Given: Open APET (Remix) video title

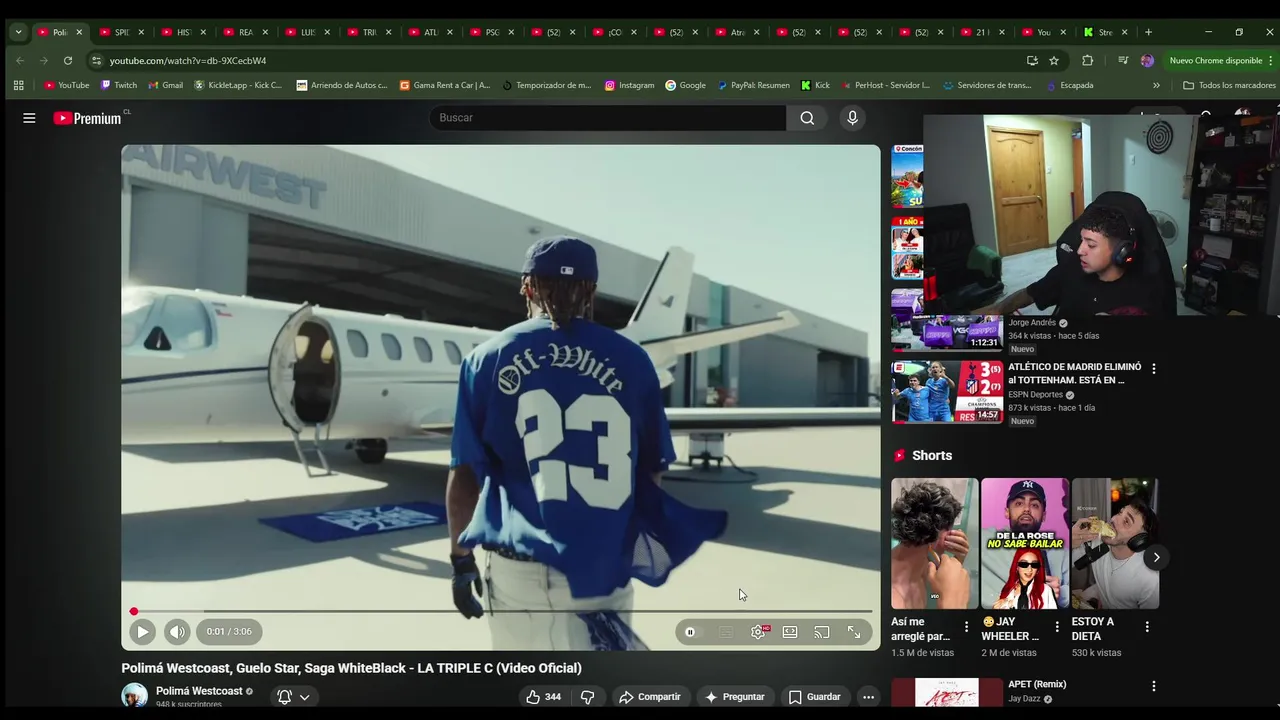Looking at the screenshot, I should tap(1037, 685).
